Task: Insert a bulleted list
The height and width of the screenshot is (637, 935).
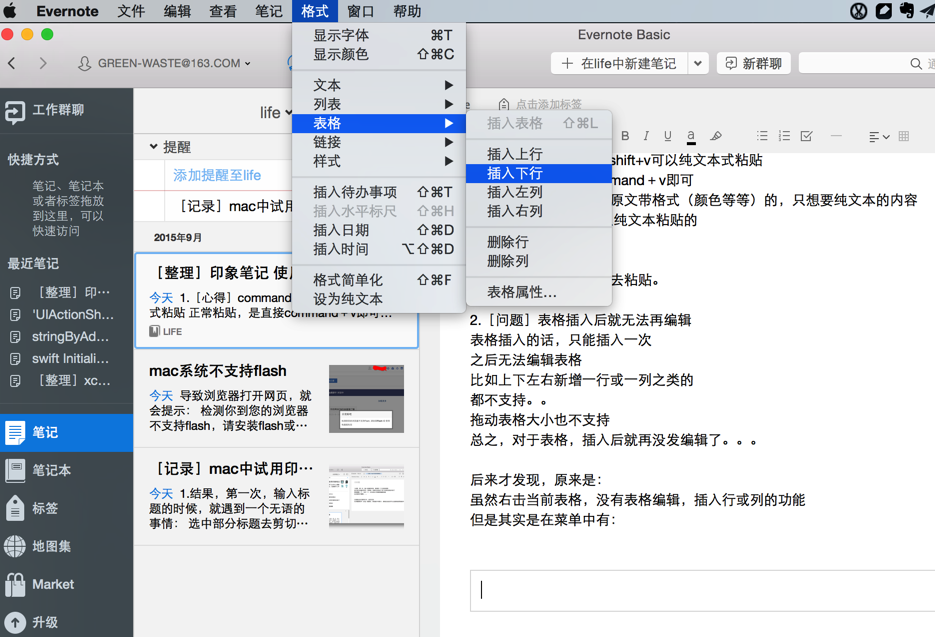Action: (x=762, y=136)
